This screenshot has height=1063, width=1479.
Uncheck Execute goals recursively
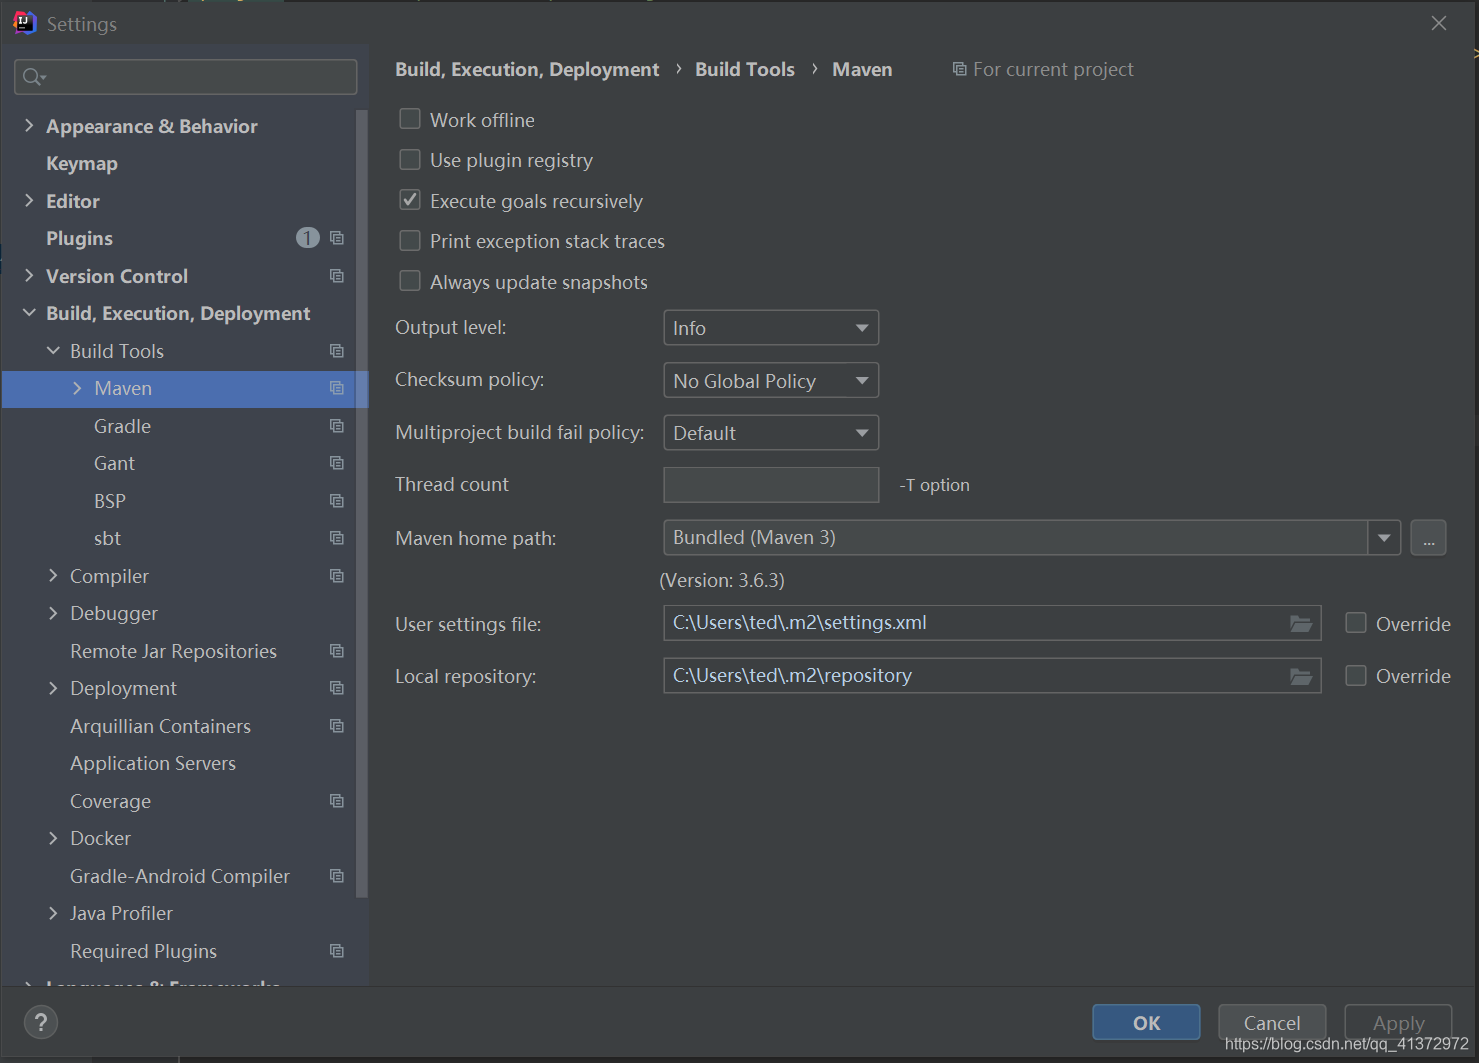pyautogui.click(x=410, y=200)
